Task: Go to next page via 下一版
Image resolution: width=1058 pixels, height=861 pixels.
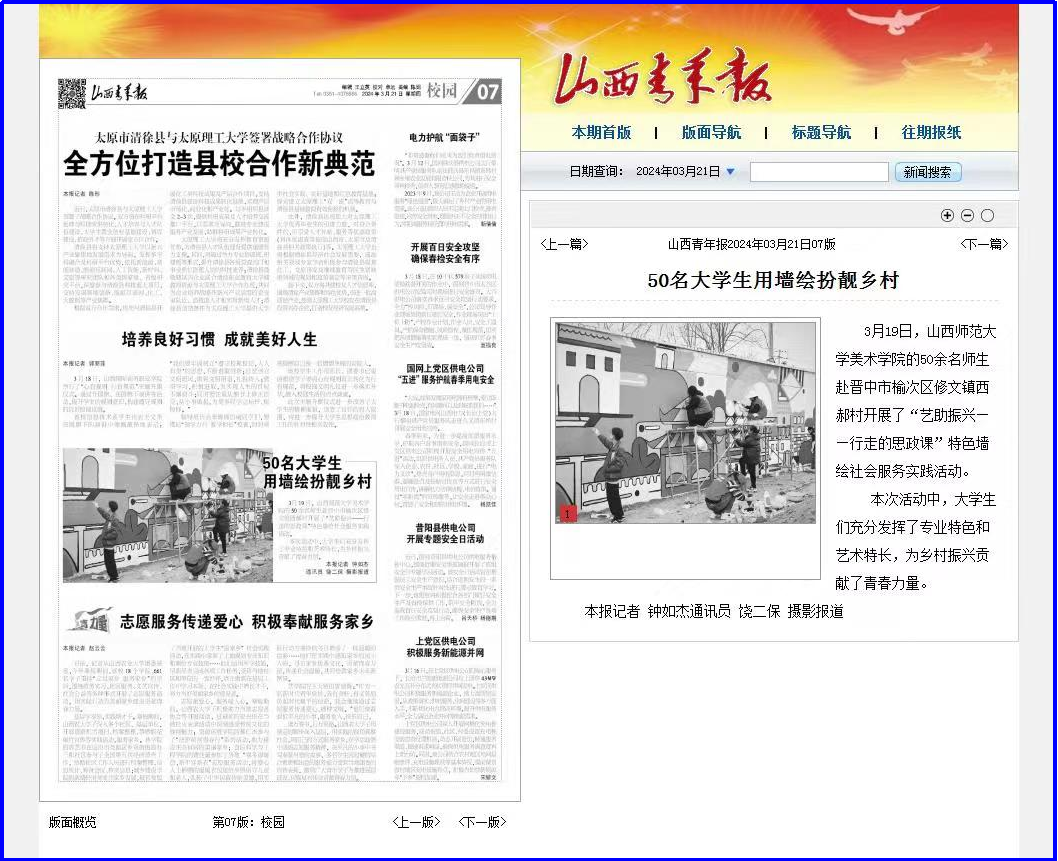Action: coord(482,822)
